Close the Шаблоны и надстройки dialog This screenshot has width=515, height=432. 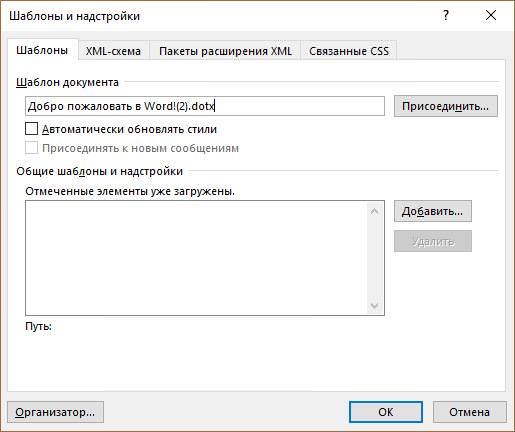491,16
